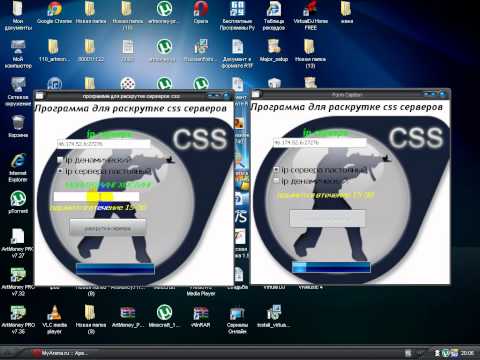Click the left window title bar

click(131, 96)
